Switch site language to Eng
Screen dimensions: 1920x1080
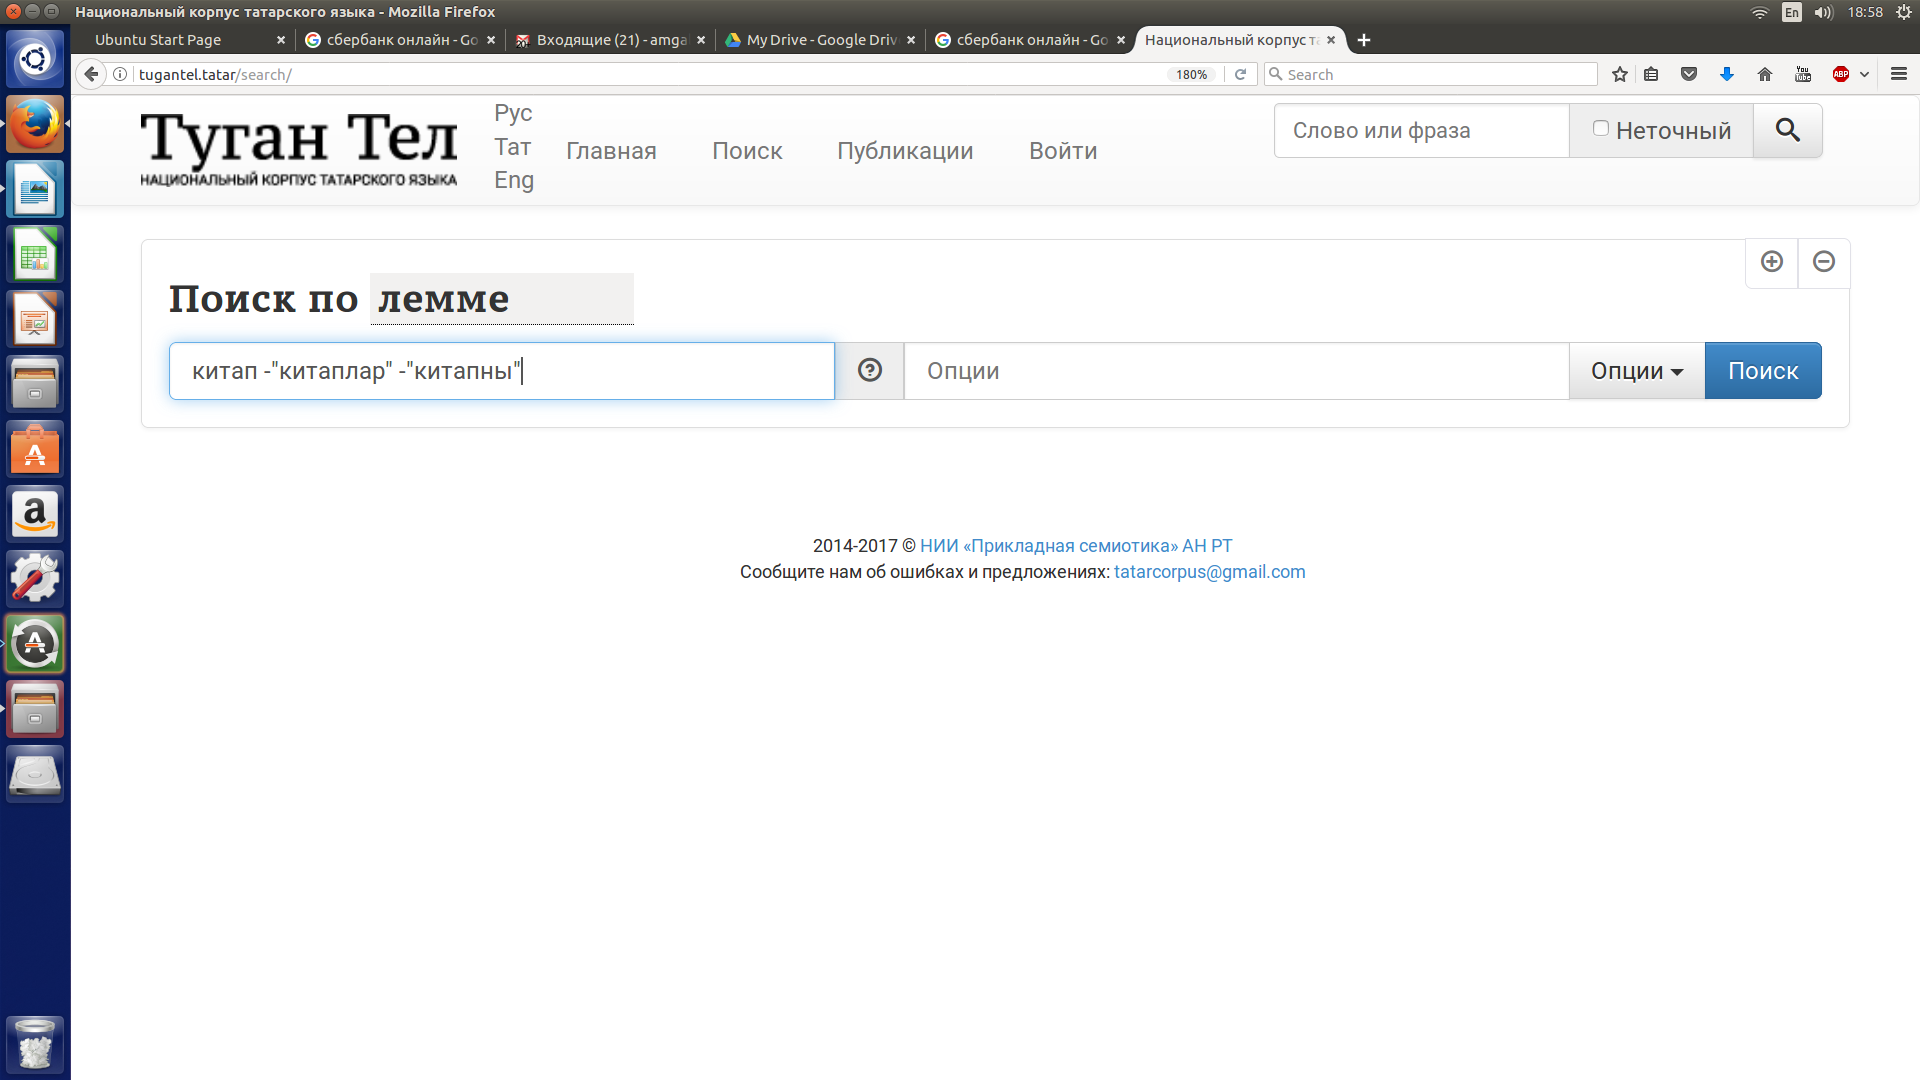coord(513,180)
